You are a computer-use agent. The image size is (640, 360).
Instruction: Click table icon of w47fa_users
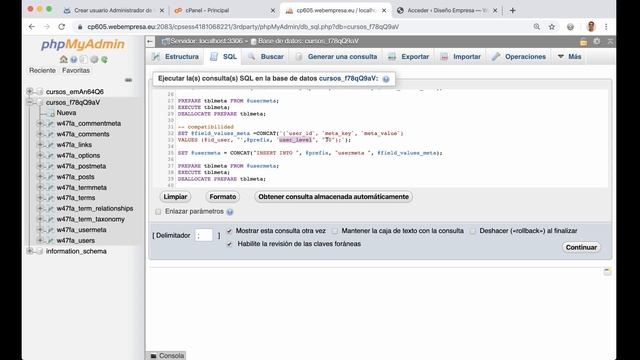click(51, 240)
